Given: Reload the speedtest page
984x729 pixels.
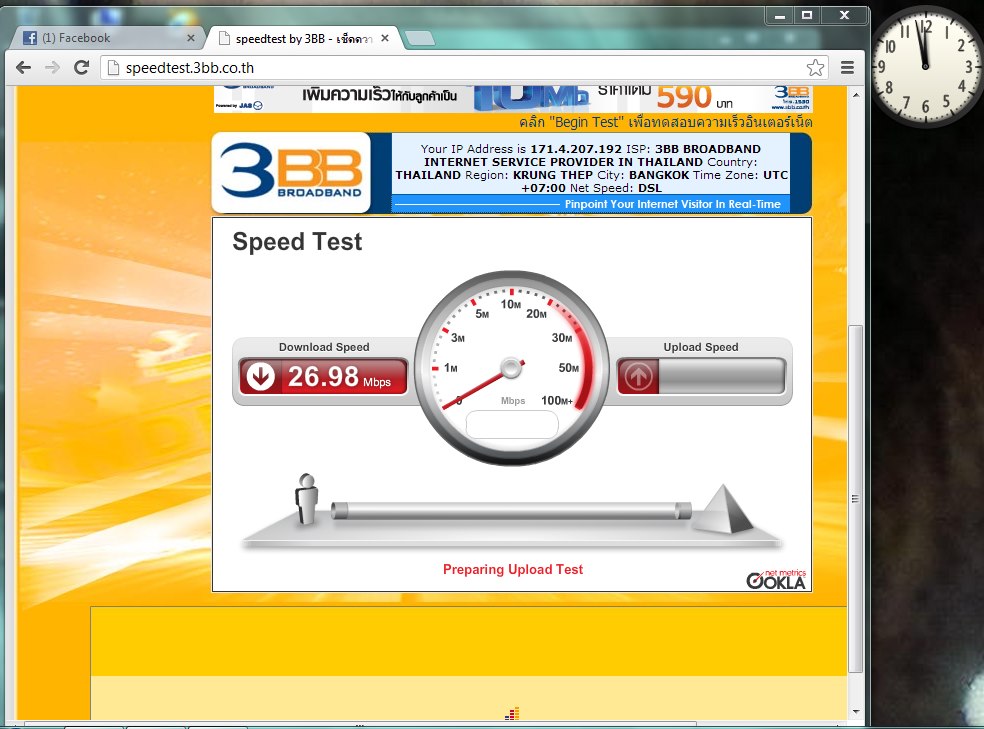Looking at the screenshot, I should click(82, 68).
